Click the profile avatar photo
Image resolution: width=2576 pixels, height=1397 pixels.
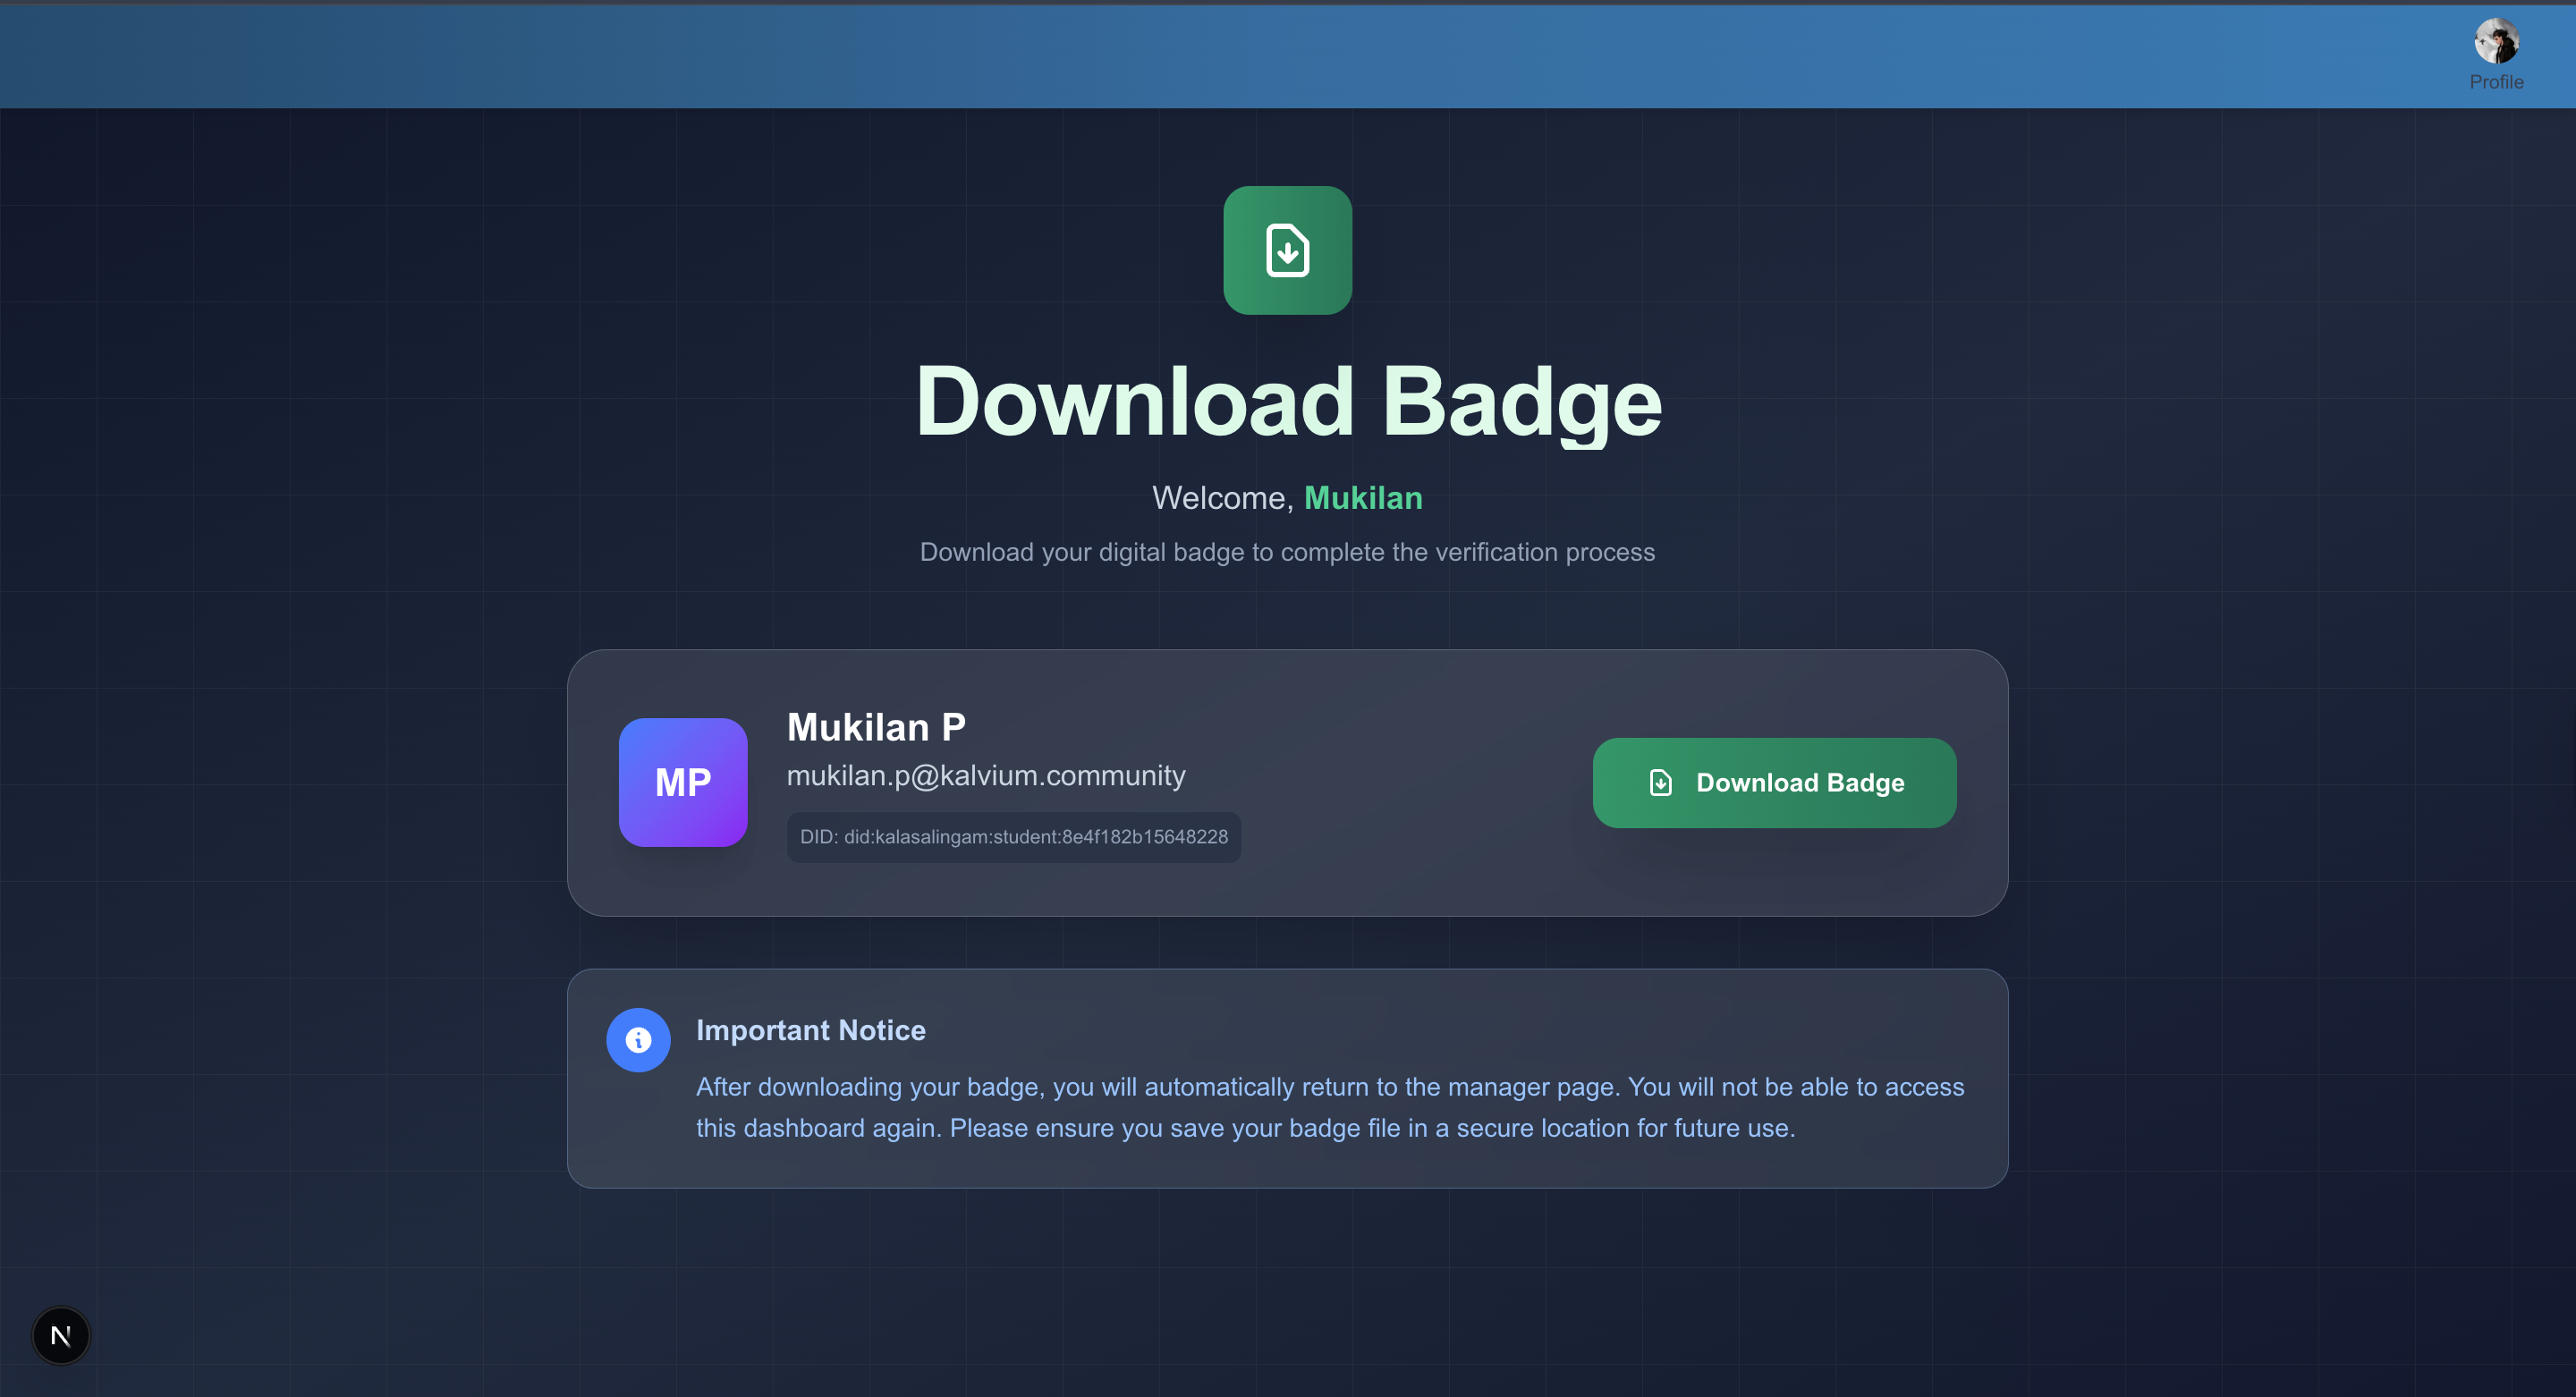(x=2496, y=41)
